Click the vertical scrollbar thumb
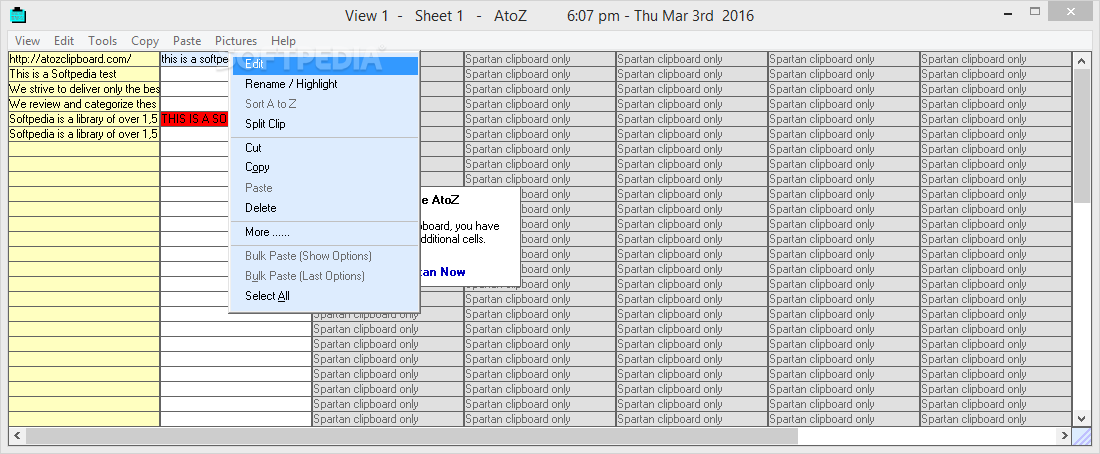Screen dimensions: 1100x454 tap(1081, 135)
